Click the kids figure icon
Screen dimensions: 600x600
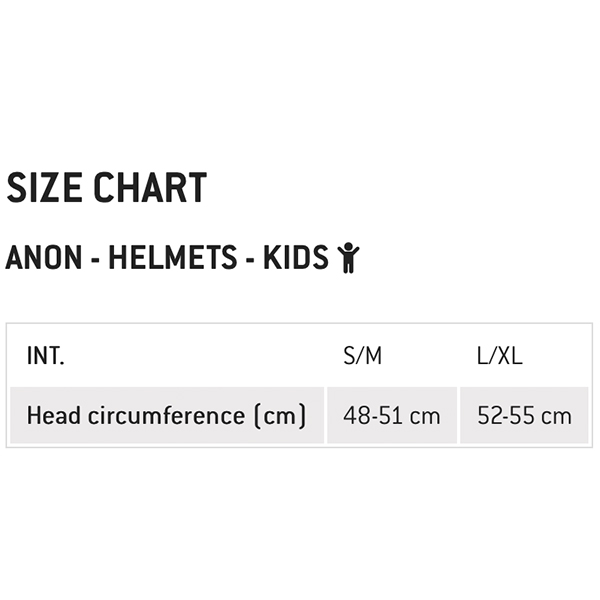pos(348,258)
